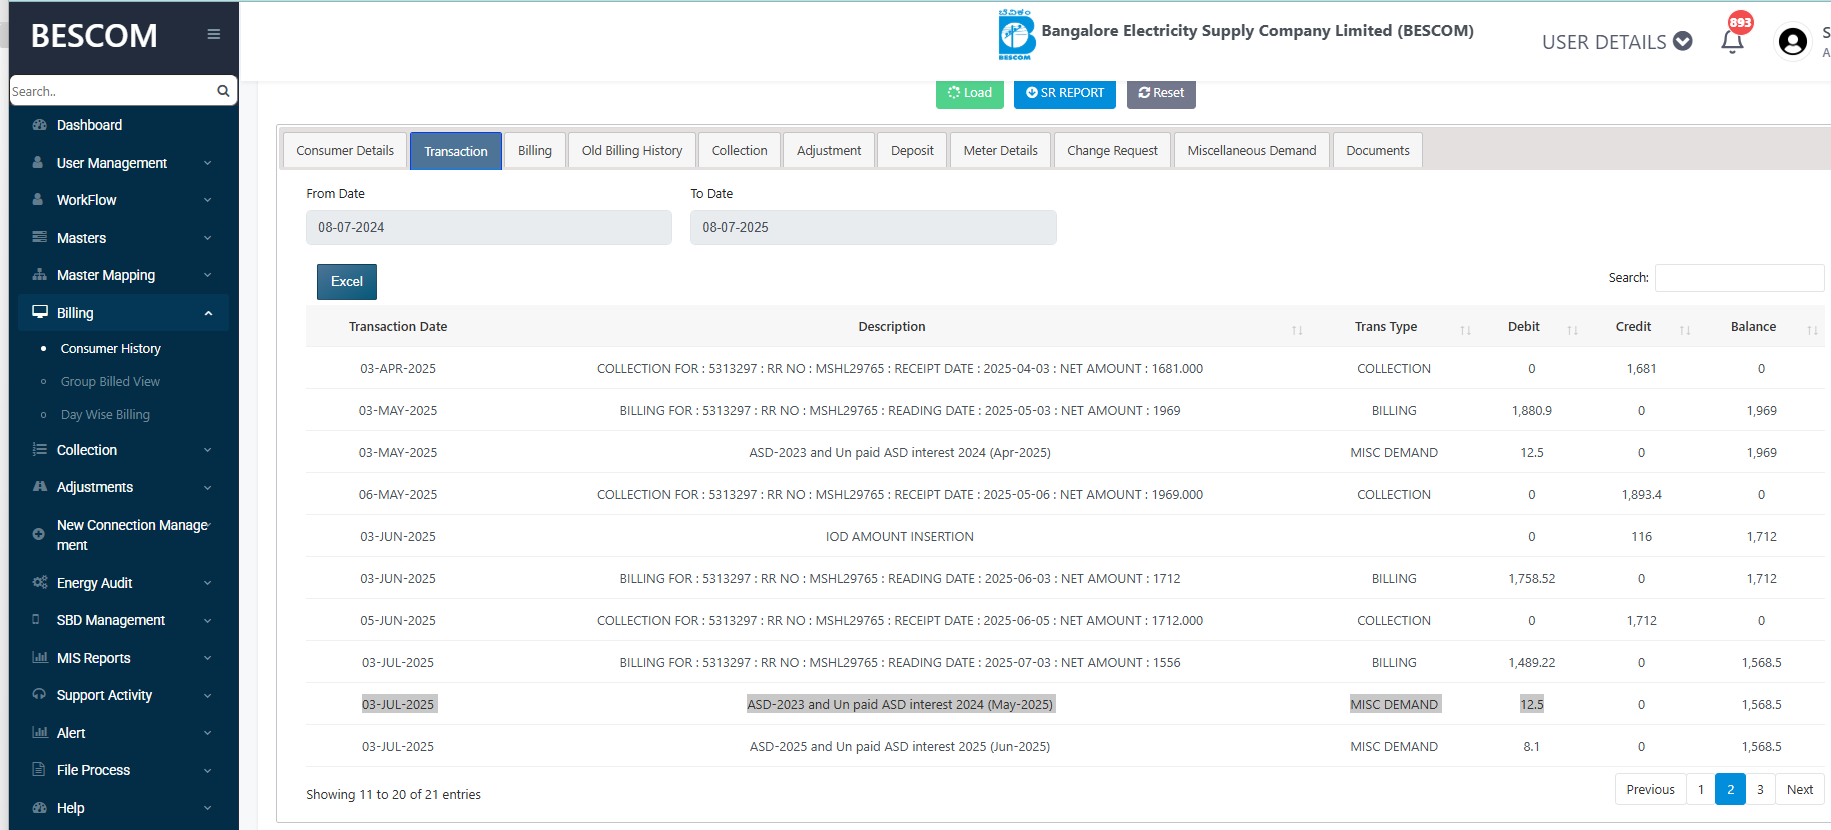Open the Change Request tab
This screenshot has width=1831, height=830.
(x=1112, y=150)
